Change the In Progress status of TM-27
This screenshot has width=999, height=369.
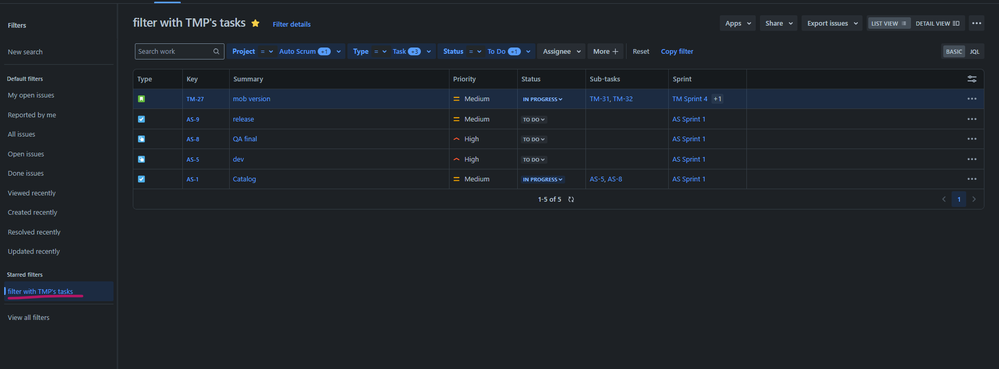(x=543, y=99)
